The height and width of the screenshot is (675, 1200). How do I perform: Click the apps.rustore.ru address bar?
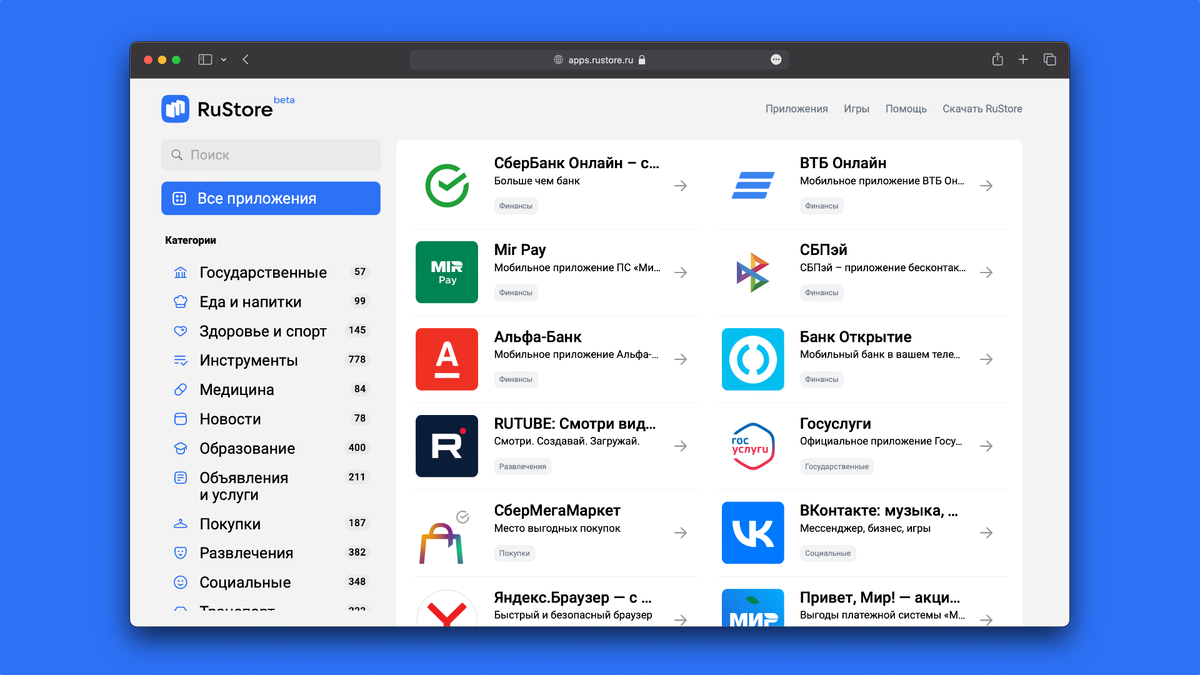(599, 60)
